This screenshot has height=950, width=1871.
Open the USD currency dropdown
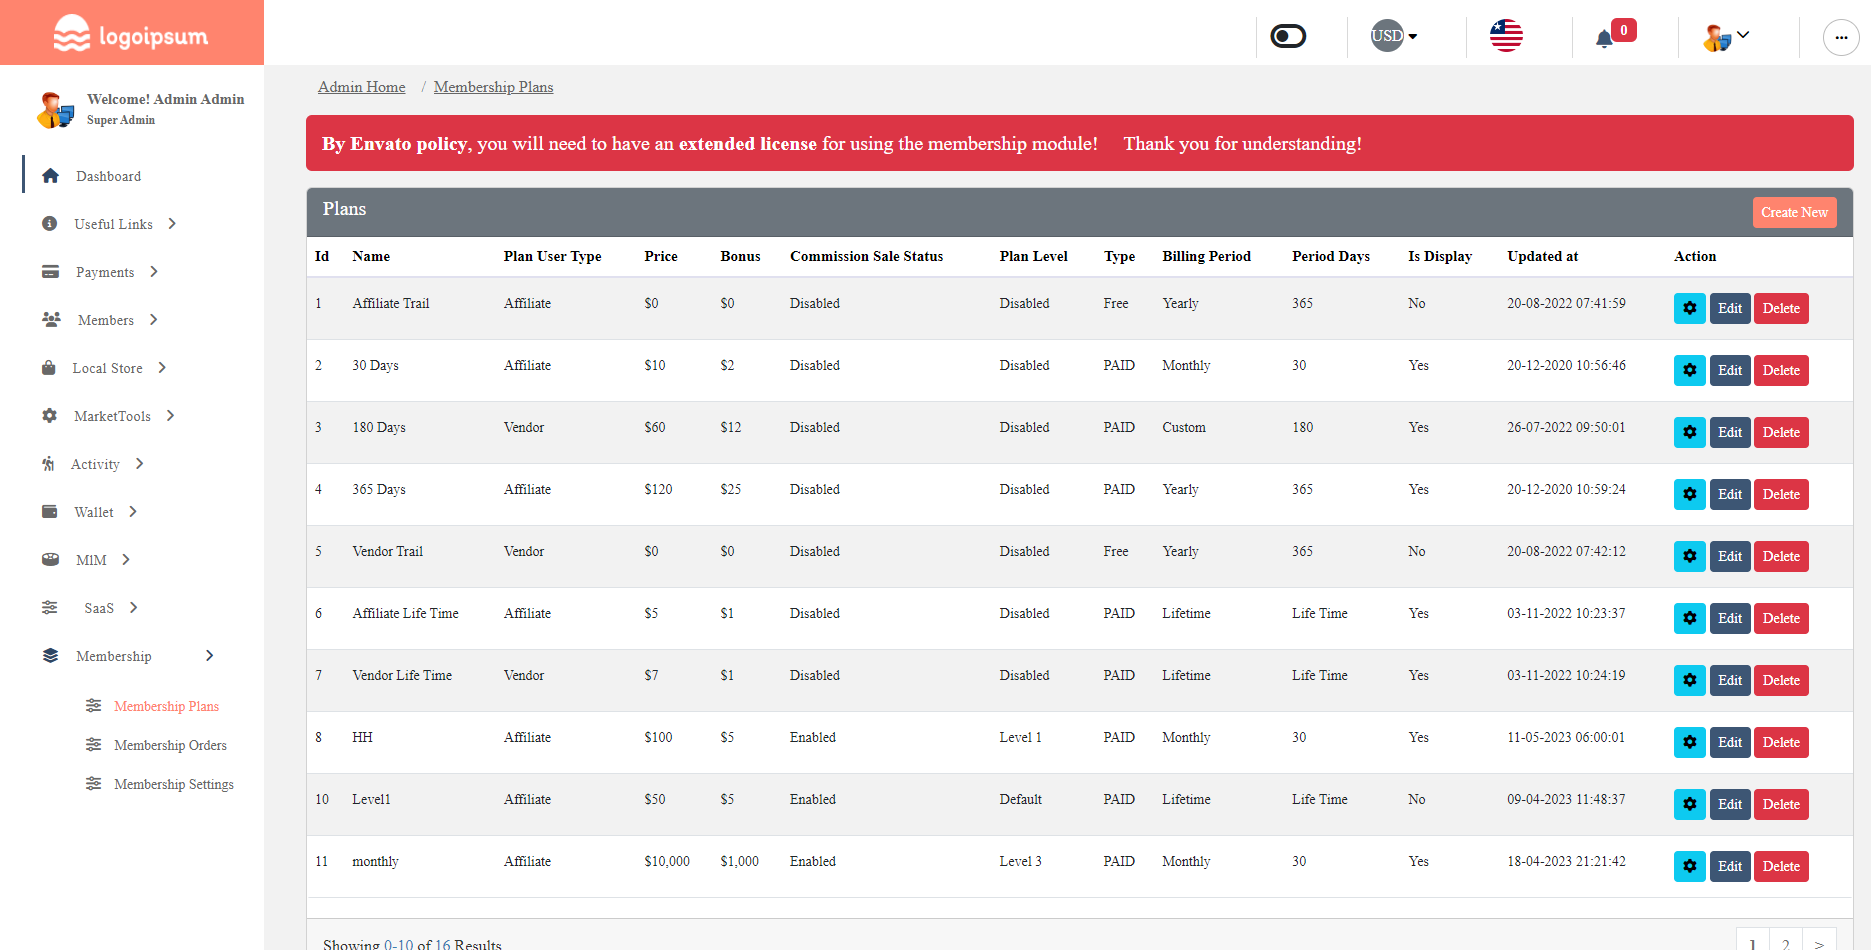pyautogui.click(x=1392, y=36)
